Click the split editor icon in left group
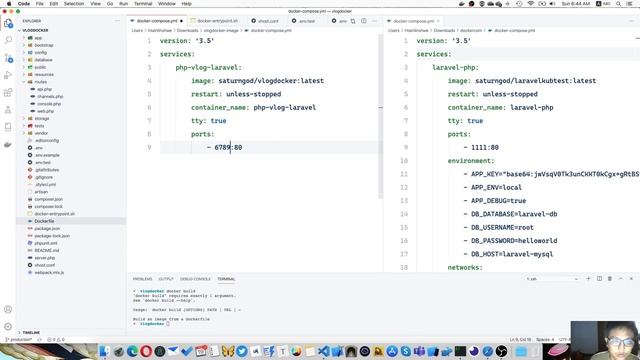This screenshot has width=640, height=360. pyautogui.click(x=364, y=21)
